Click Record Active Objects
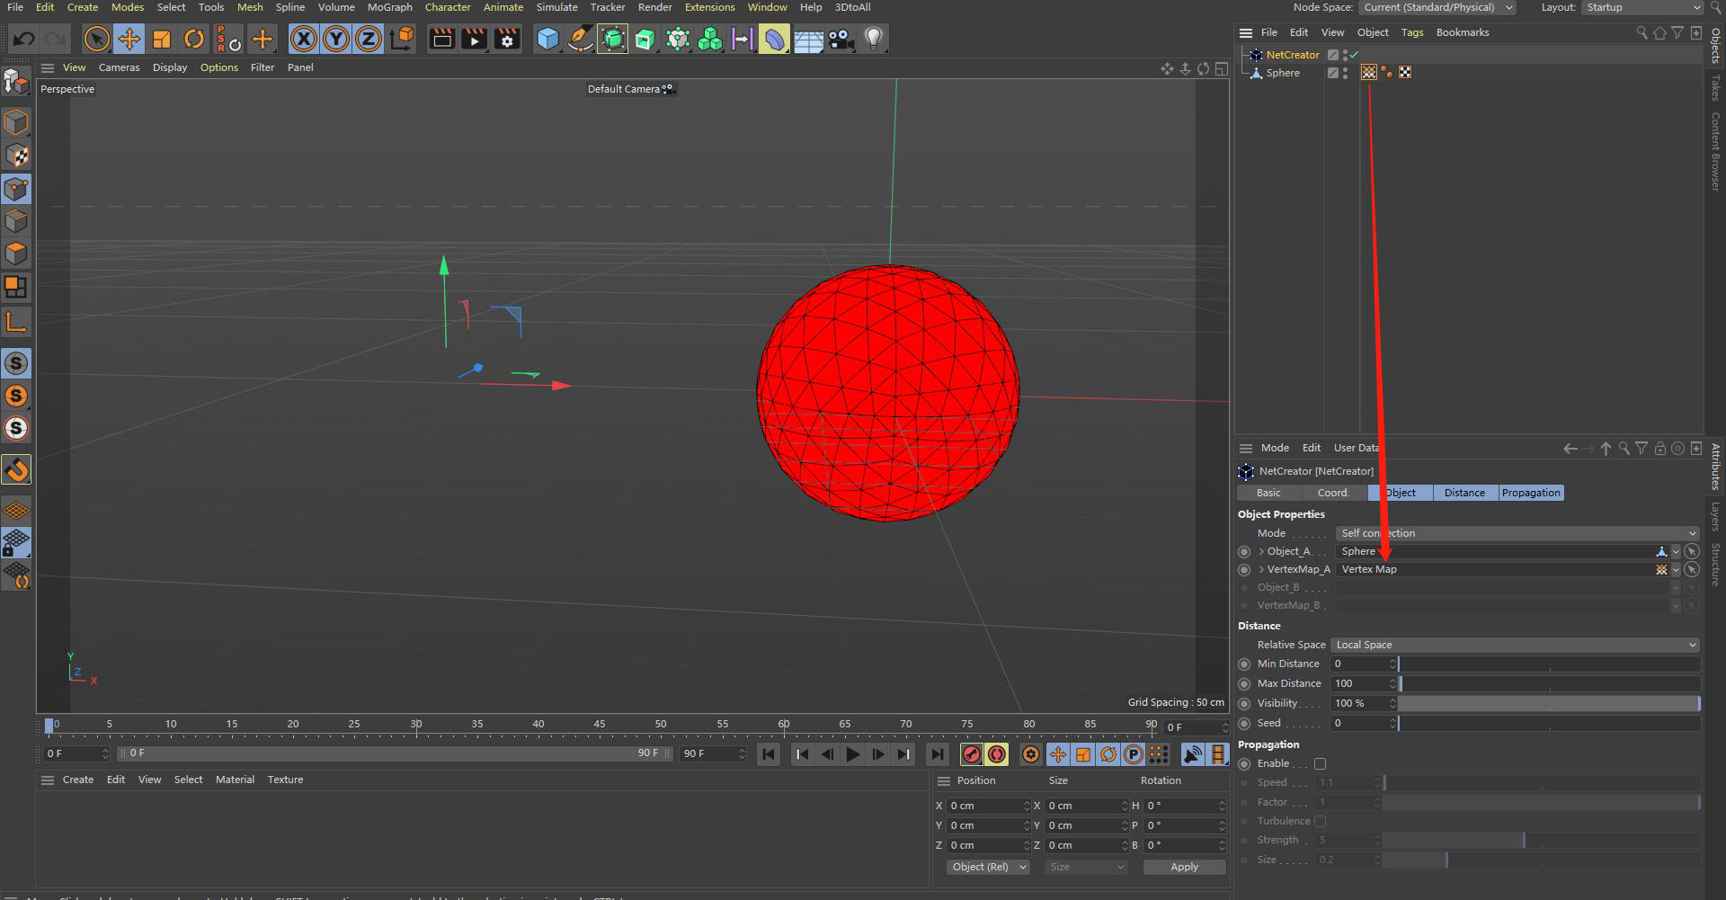The width and height of the screenshot is (1726, 900). click(x=971, y=755)
